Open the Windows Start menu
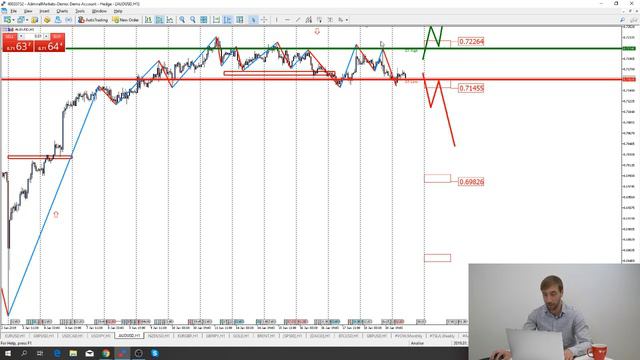Image resolution: width=640 pixels, height=360 pixels. tap(8, 353)
